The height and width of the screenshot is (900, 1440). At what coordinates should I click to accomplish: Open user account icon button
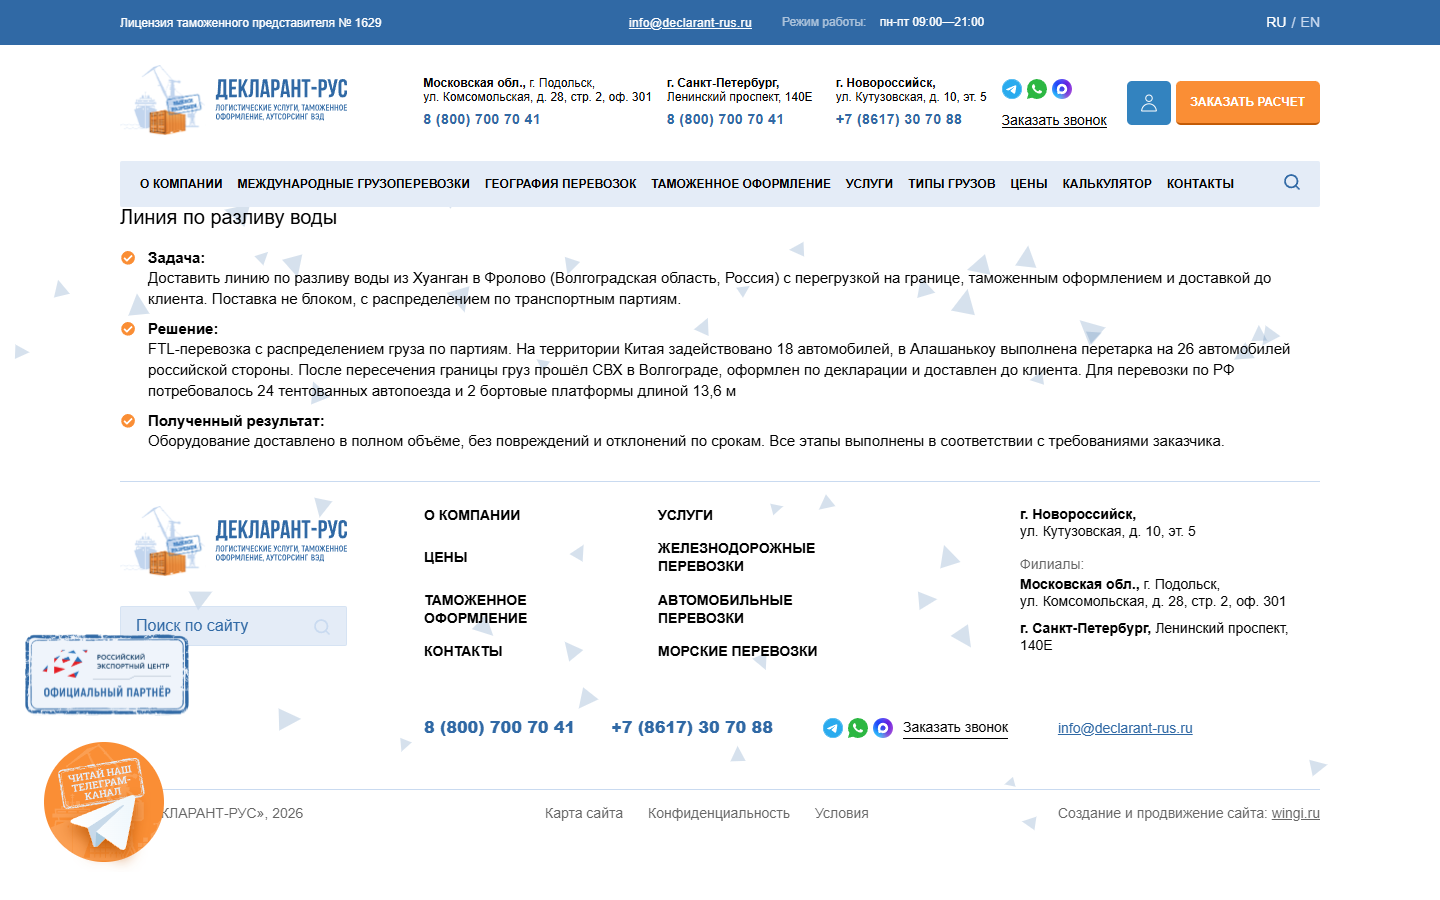point(1149,103)
